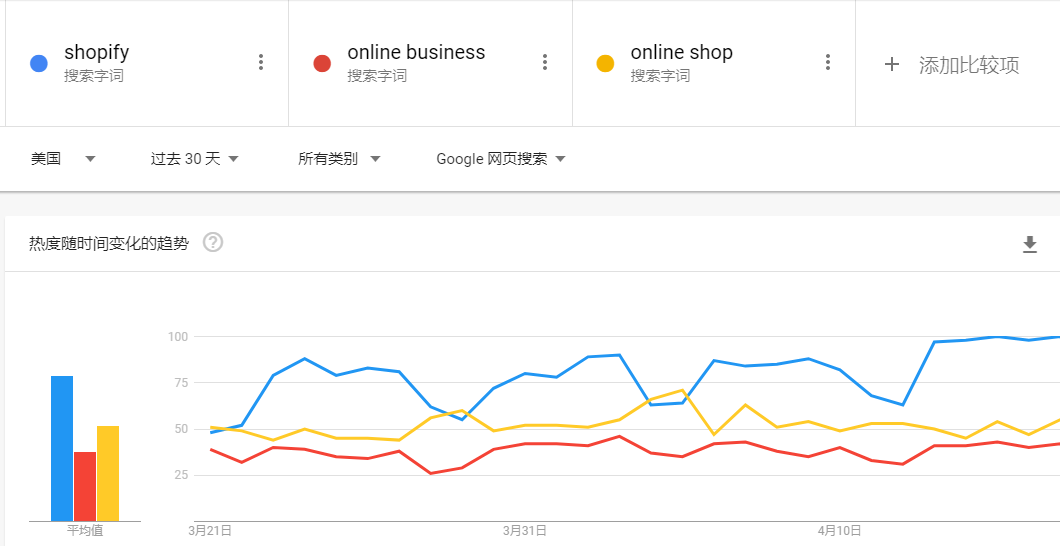Screen dimensions: 1060x546
Task: Open the 过去 30 天 time range dropdown
Action: [x=195, y=159]
